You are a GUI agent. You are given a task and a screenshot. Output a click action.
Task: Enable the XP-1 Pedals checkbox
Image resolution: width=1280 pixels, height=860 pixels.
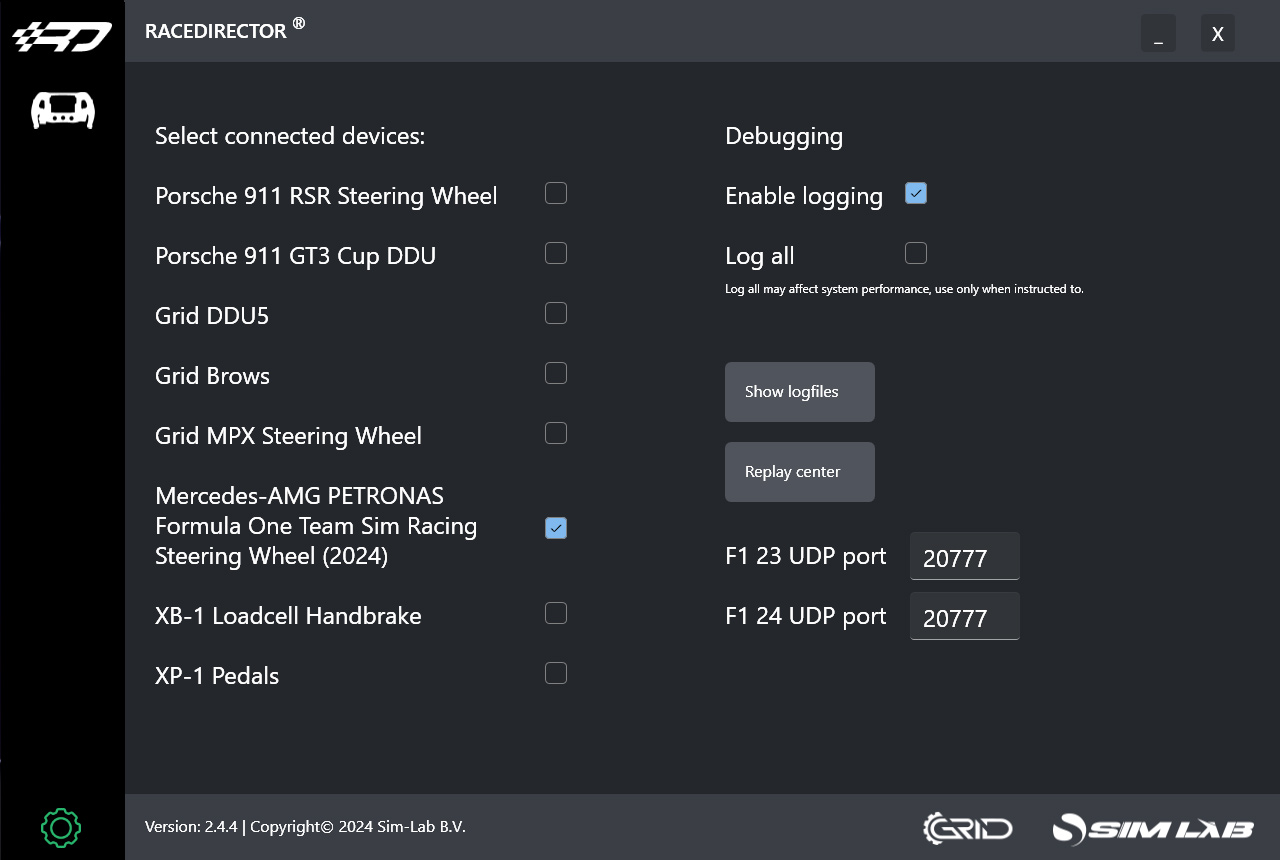tap(556, 674)
